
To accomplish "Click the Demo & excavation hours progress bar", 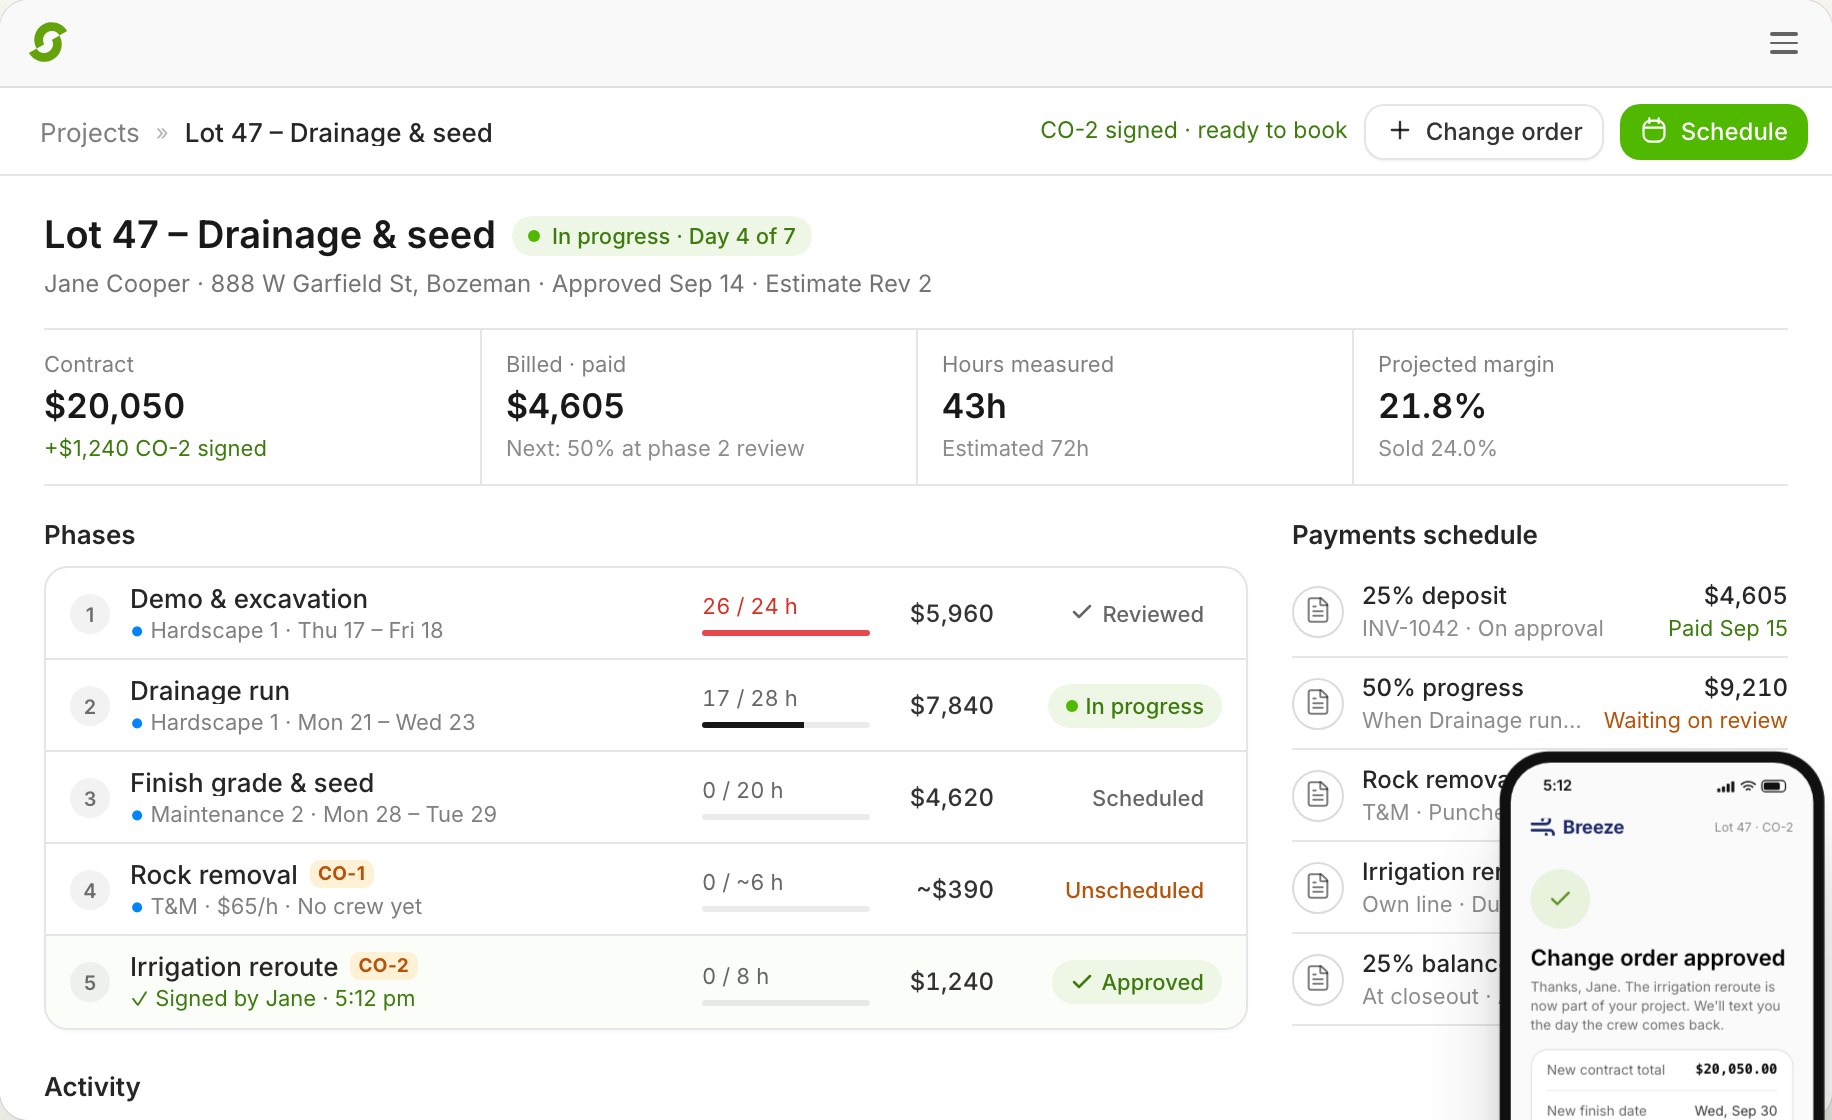I will pyautogui.click(x=786, y=633).
